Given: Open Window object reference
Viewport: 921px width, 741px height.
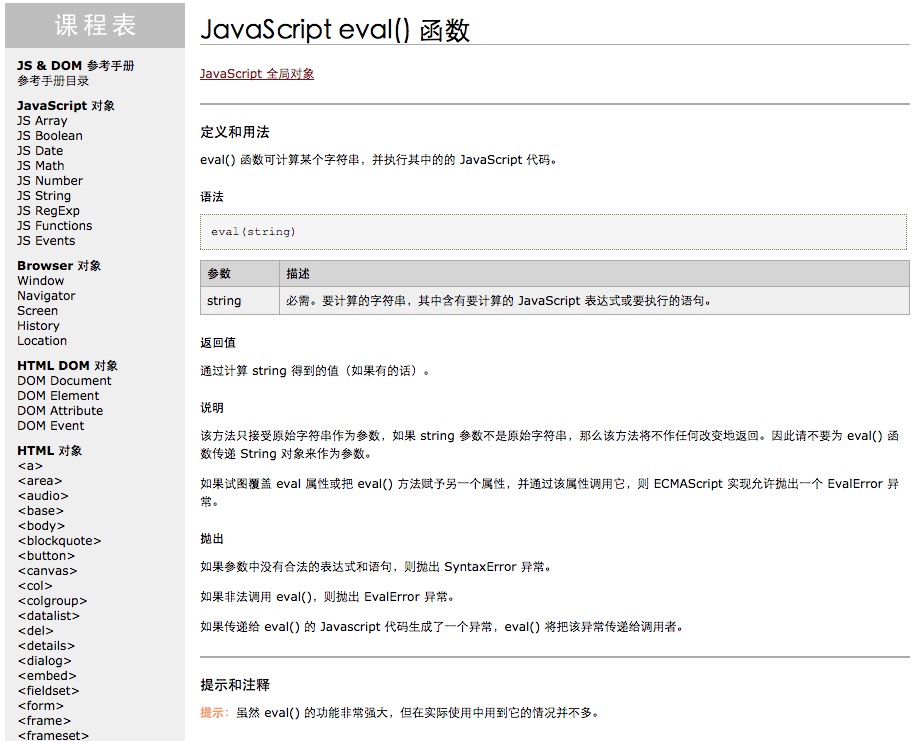Looking at the screenshot, I should pyautogui.click(x=41, y=281).
